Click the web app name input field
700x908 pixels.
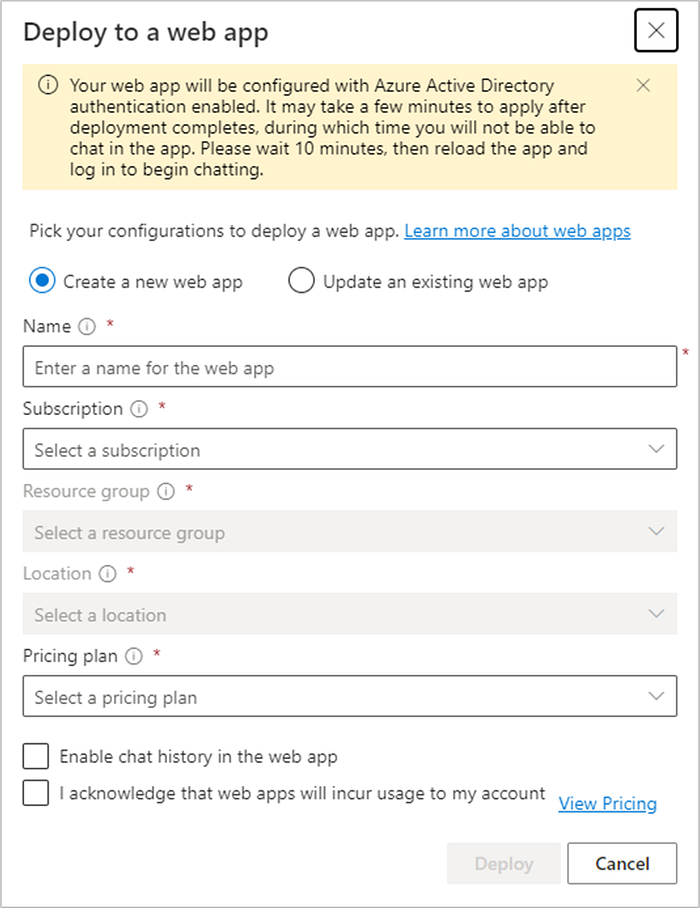(x=350, y=367)
